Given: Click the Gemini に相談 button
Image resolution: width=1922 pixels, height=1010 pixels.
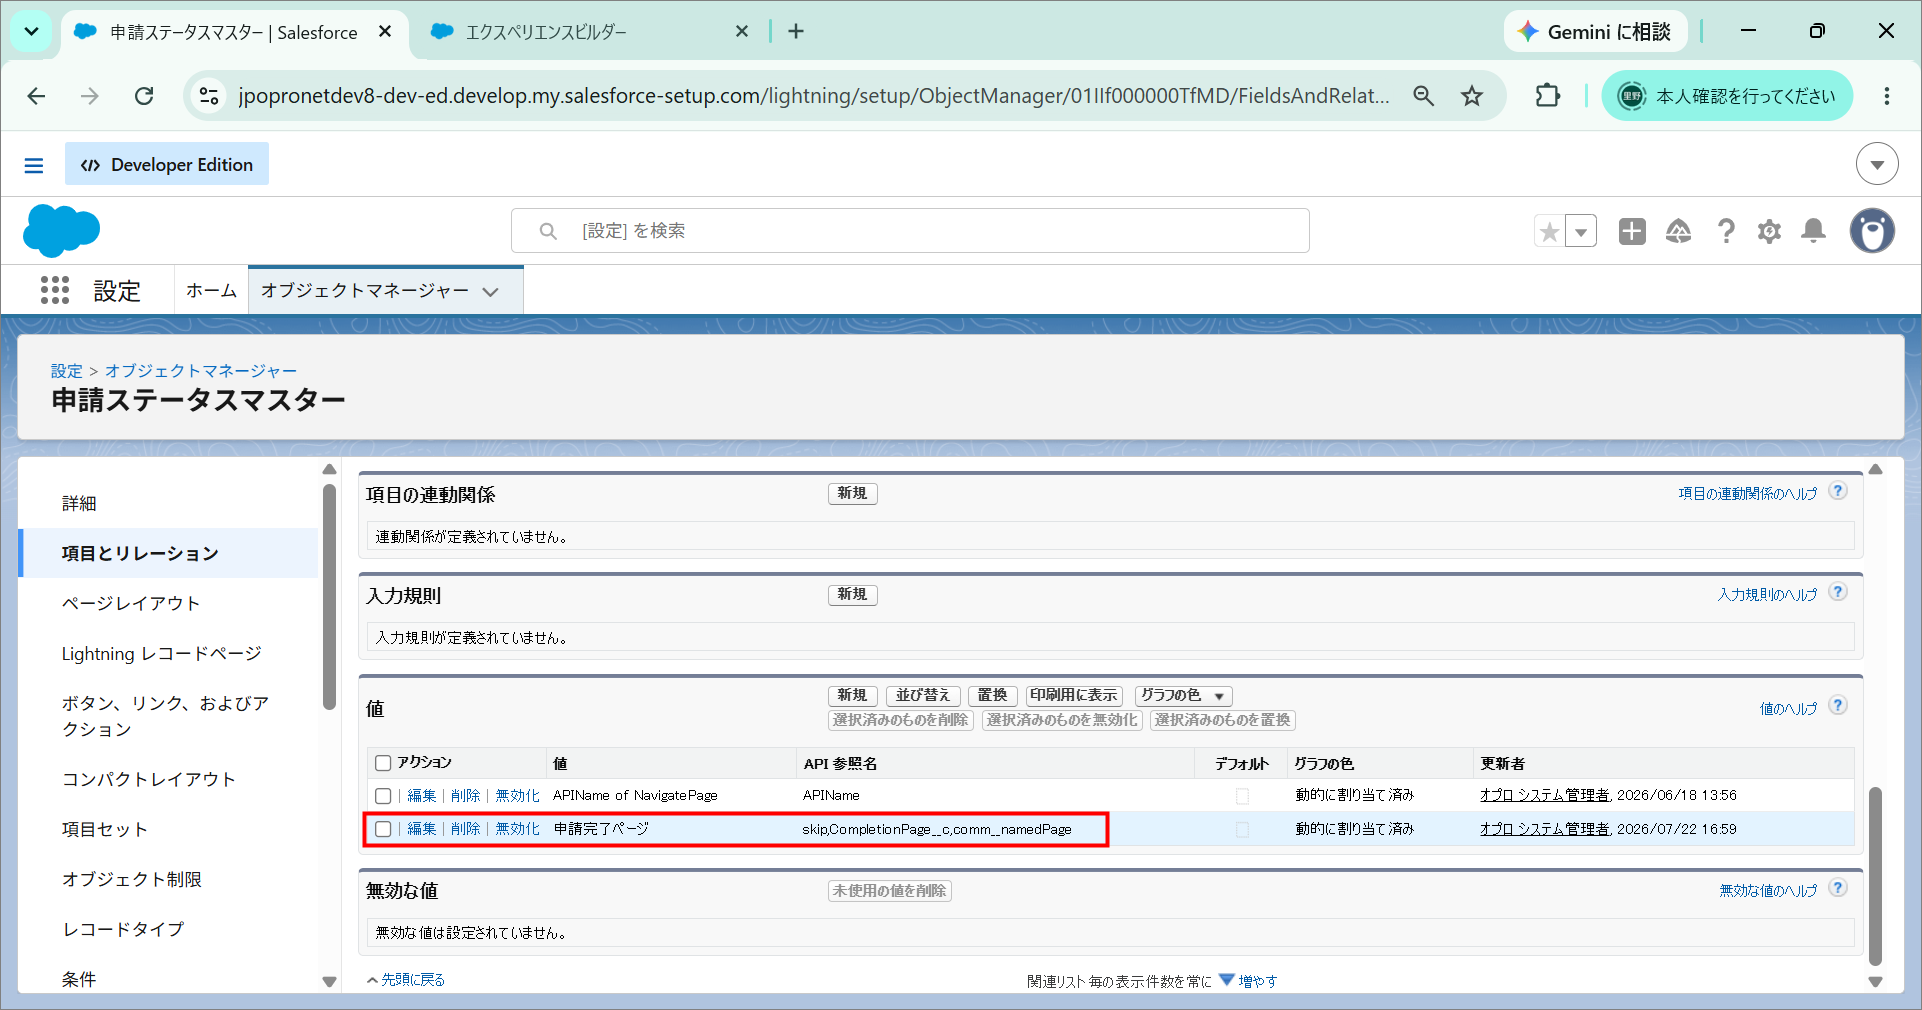Looking at the screenshot, I should click(x=1595, y=32).
